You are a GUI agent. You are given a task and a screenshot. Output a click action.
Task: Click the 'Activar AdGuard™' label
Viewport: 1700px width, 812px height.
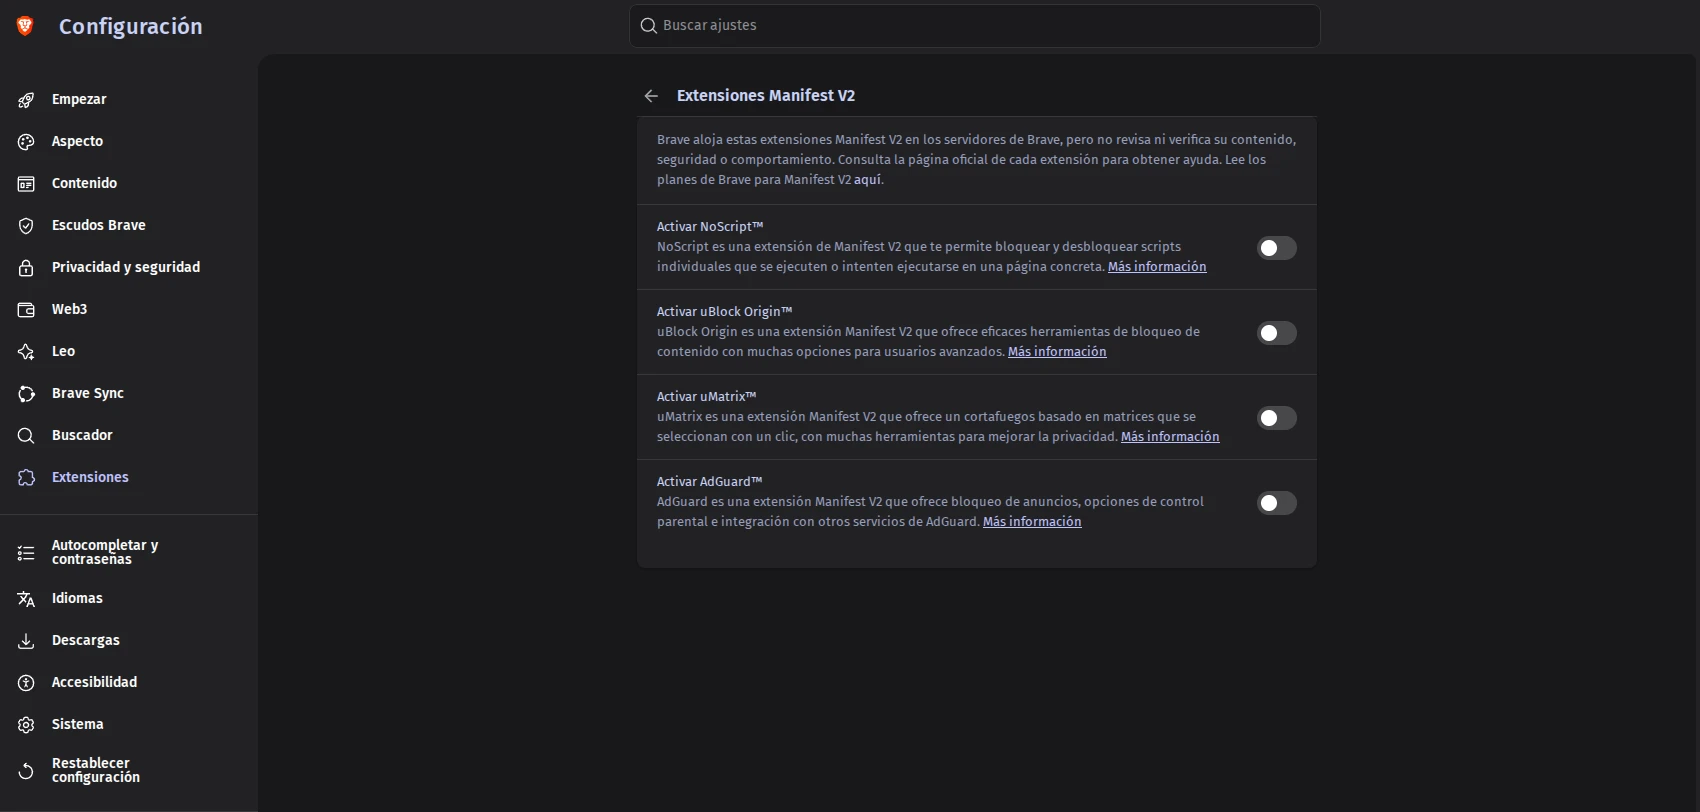710,482
